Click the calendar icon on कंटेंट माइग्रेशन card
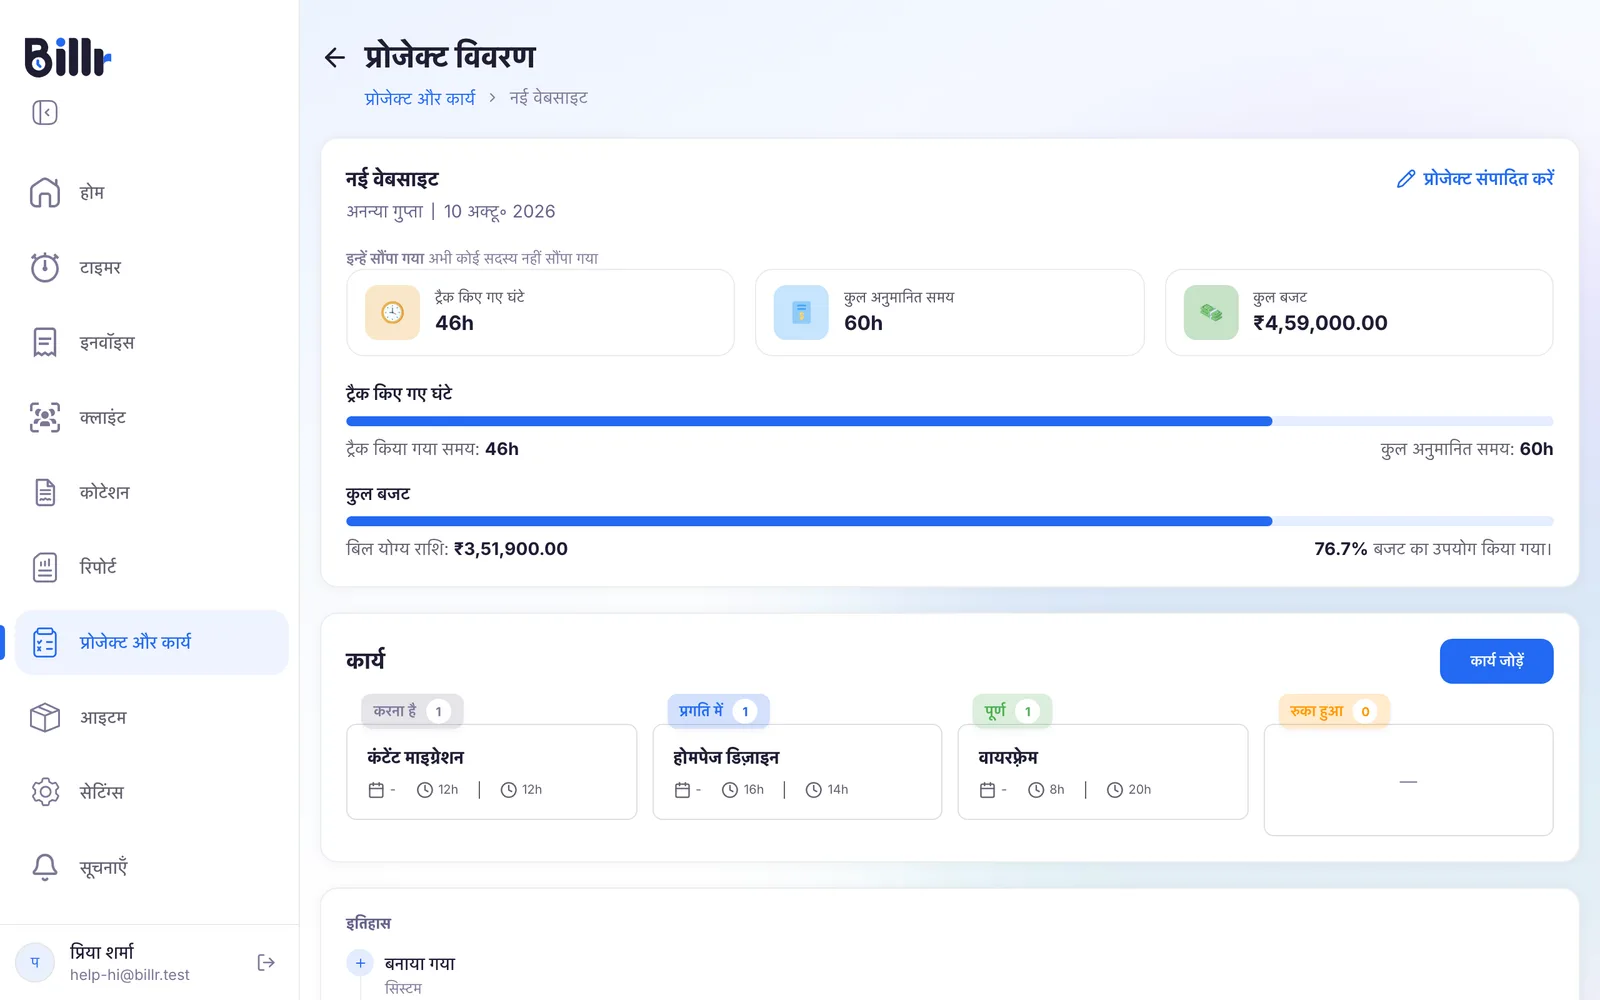Viewport: 1600px width, 1000px height. tap(376, 790)
